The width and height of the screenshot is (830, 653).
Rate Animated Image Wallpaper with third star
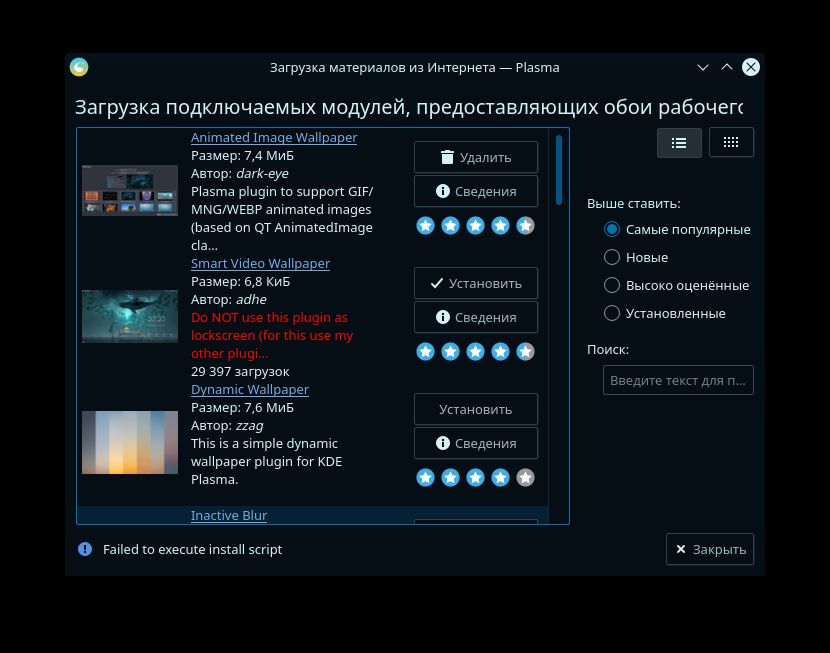(475, 225)
